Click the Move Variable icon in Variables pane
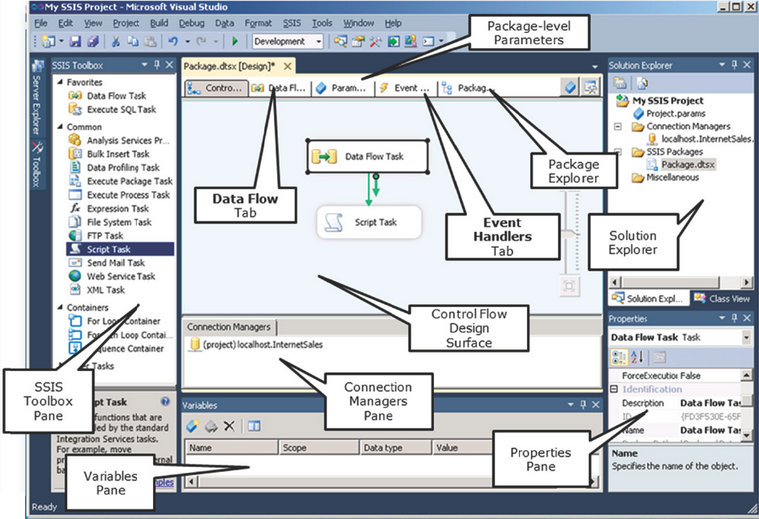Viewport: 759px width, 519px height. (211, 426)
